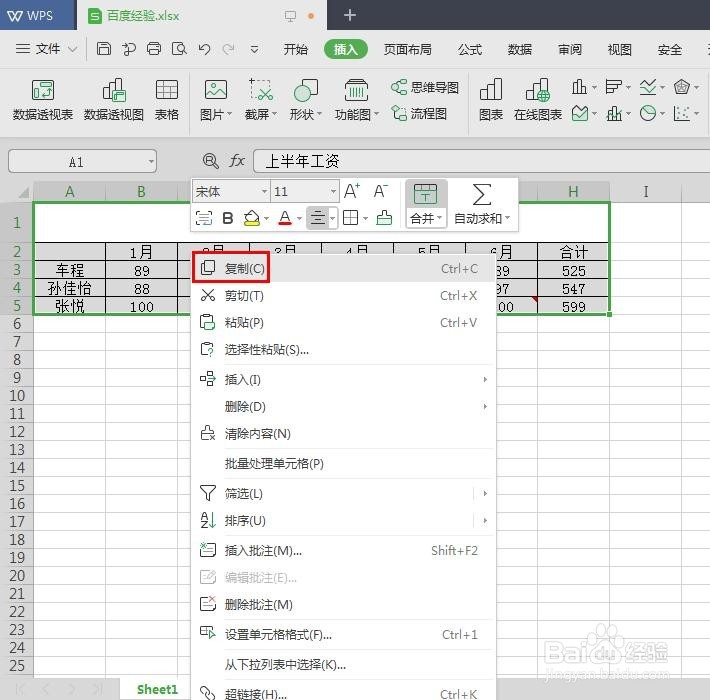
Task: Choose 清除内容(N) clear contents
Action: coord(344,434)
